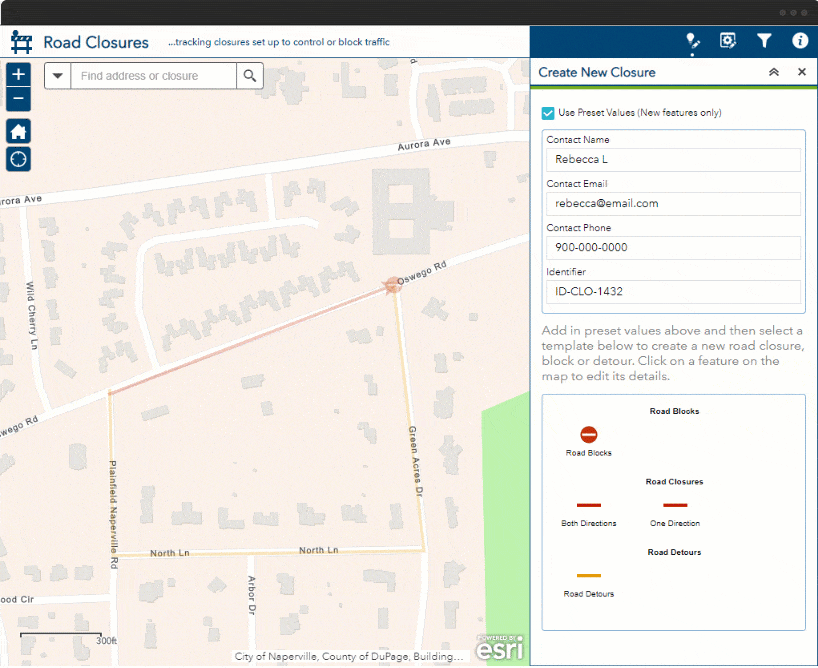Click the Road Closures barrier logo
Image resolution: width=818 pixels, height=668 pixels.
[21, 42]
